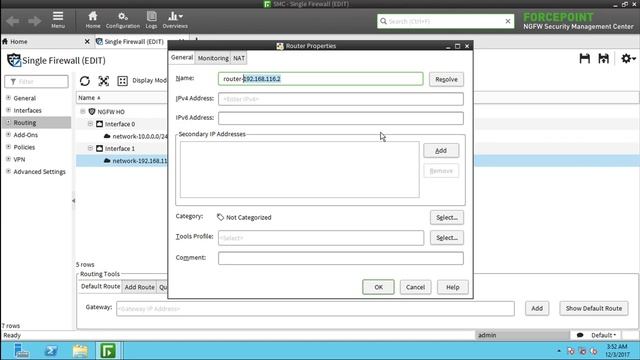Viewport: 640px width, 360px height.
Task: Click the filter field in sidebar
Action: 36,82
